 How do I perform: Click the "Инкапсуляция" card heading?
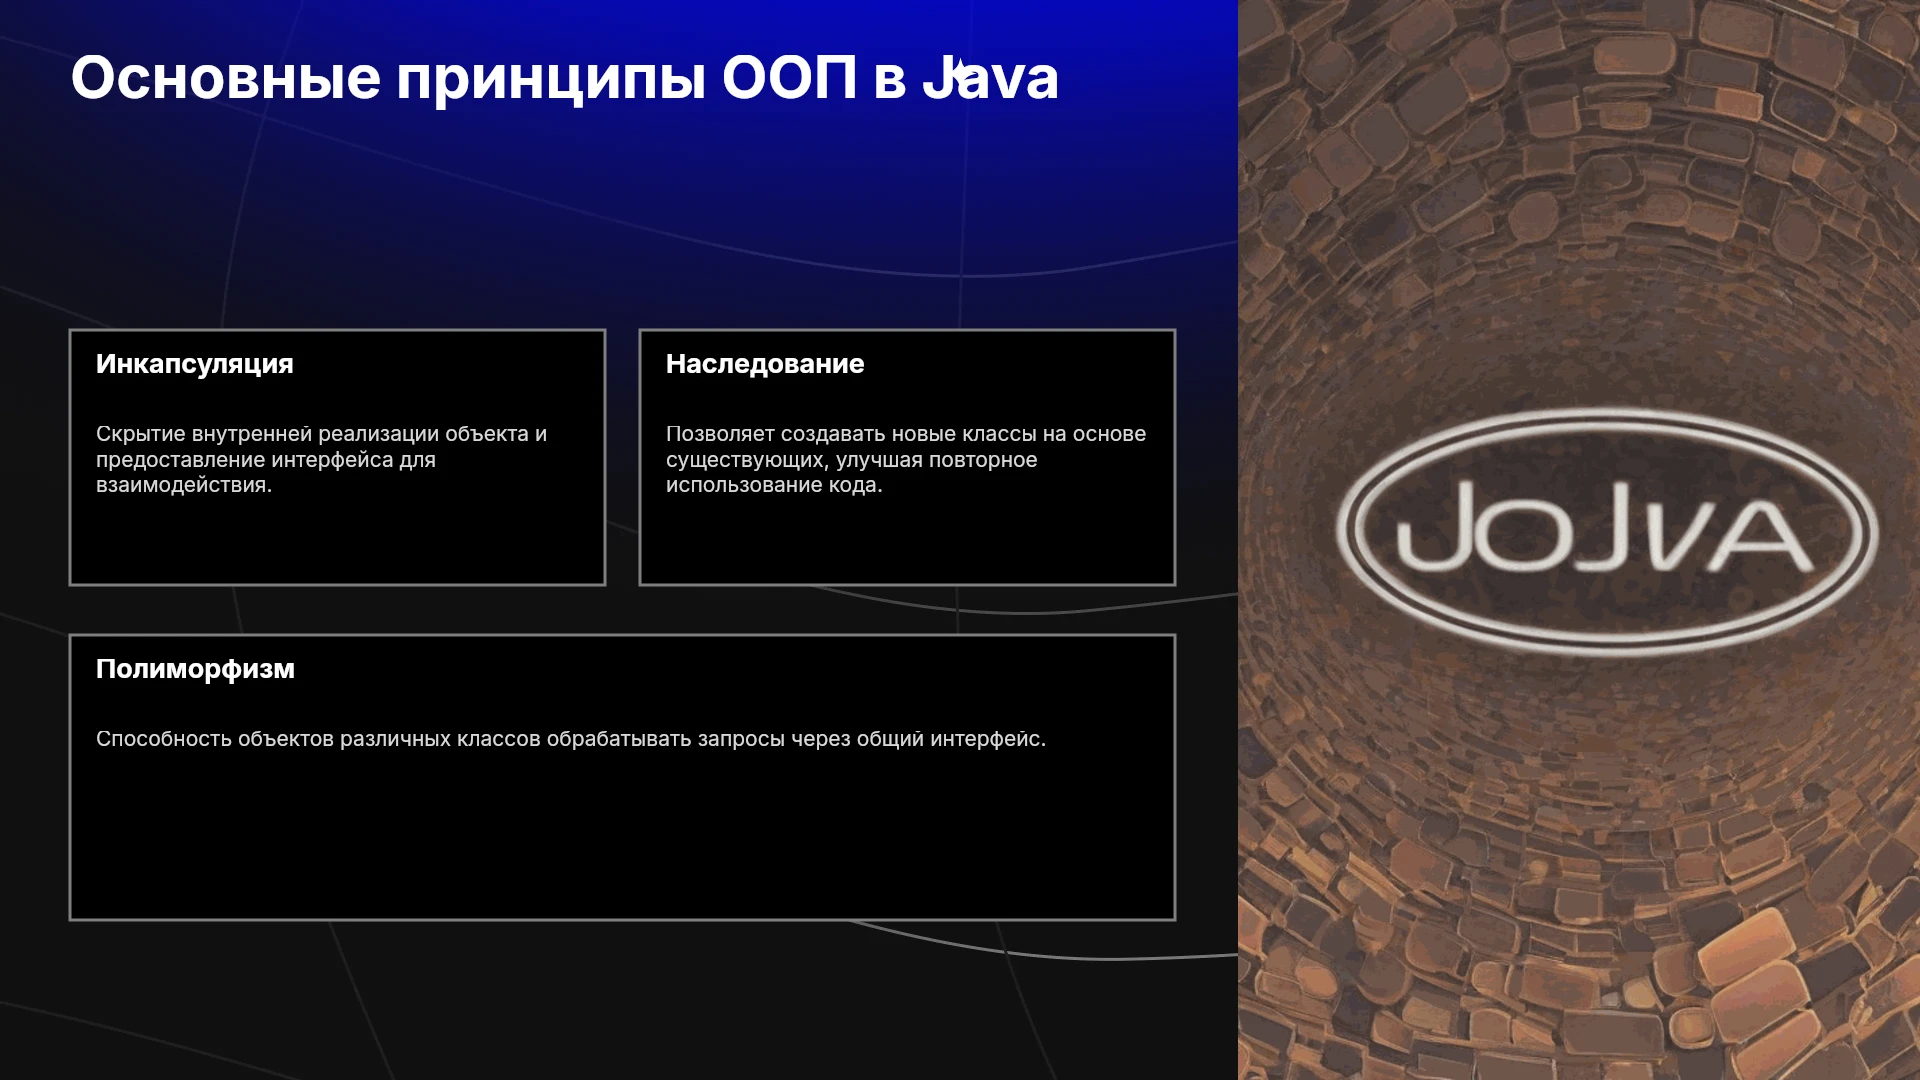pos(195,364)
